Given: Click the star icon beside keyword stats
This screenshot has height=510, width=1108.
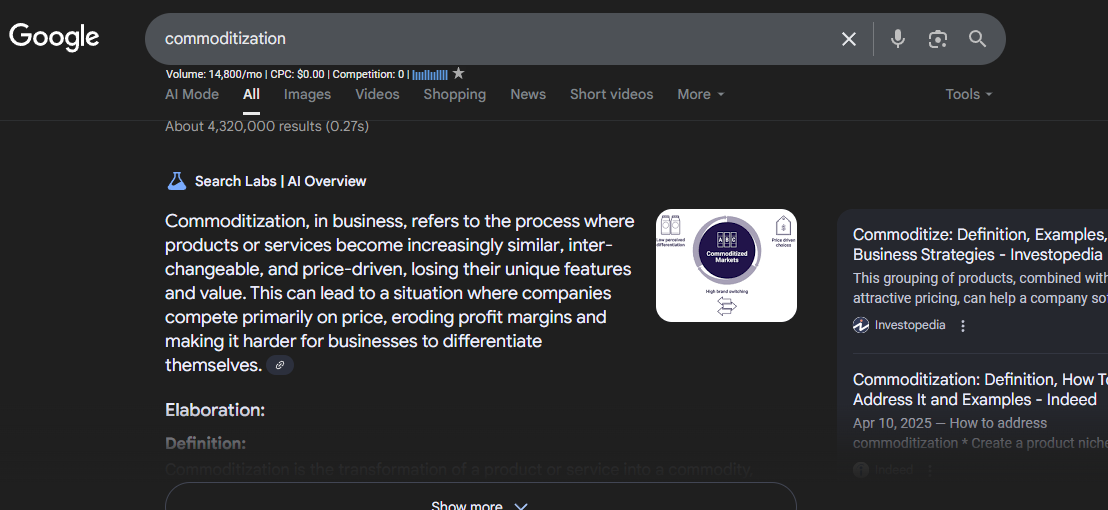Looking at the screenshot, I should (x=458, y=74).
